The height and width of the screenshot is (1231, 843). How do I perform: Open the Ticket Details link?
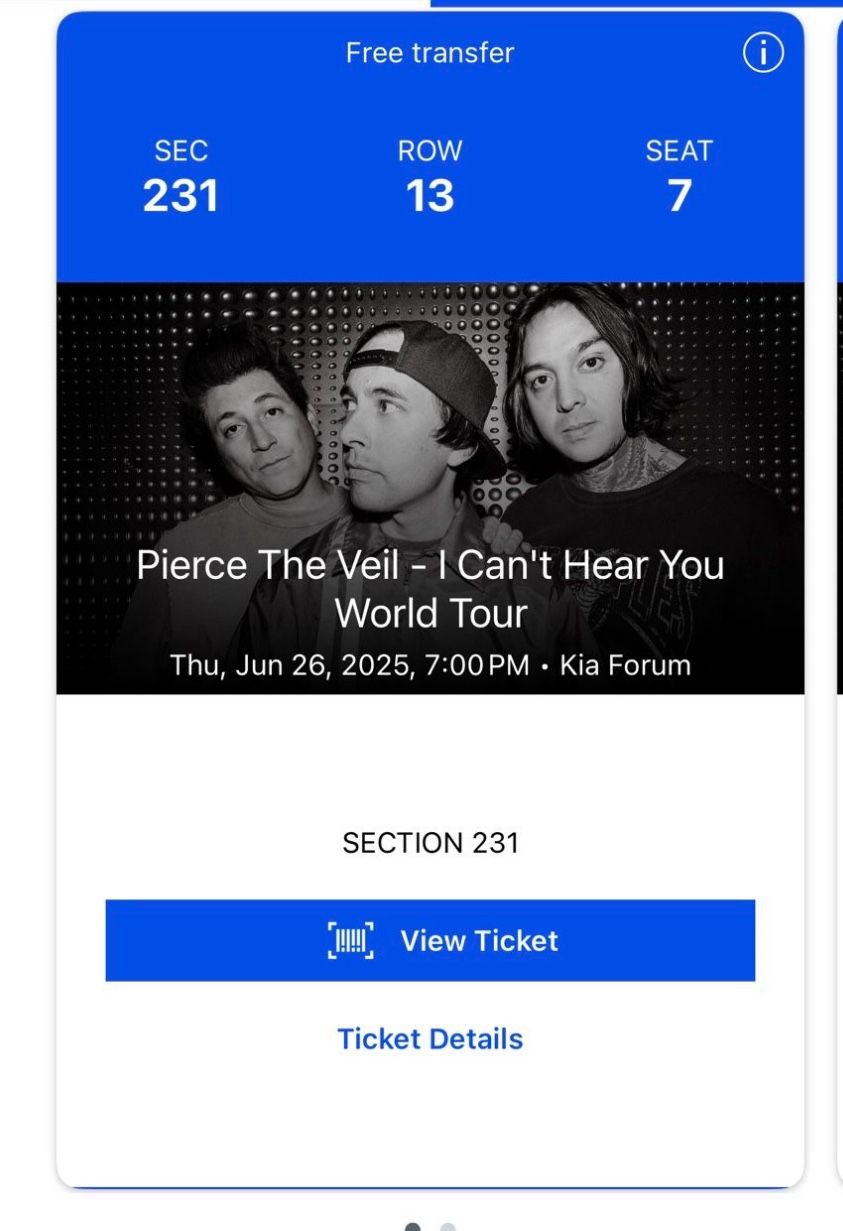click(430, 1039)
